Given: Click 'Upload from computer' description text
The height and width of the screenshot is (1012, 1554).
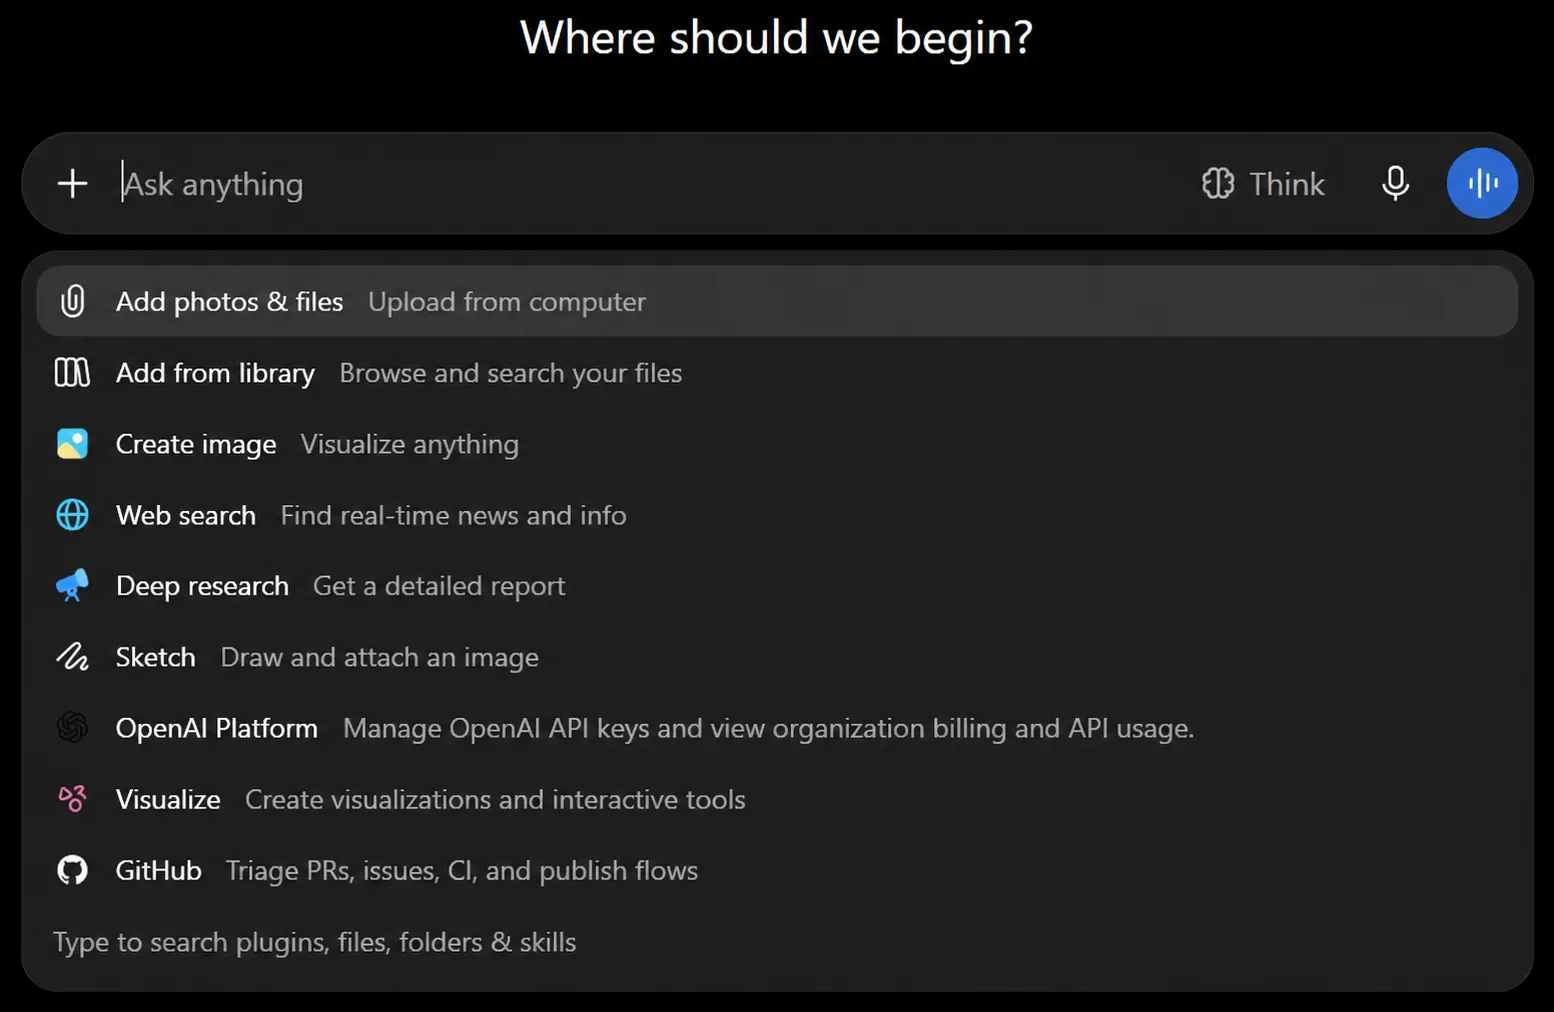Looking at the screenshot, I should coord(507,302).
